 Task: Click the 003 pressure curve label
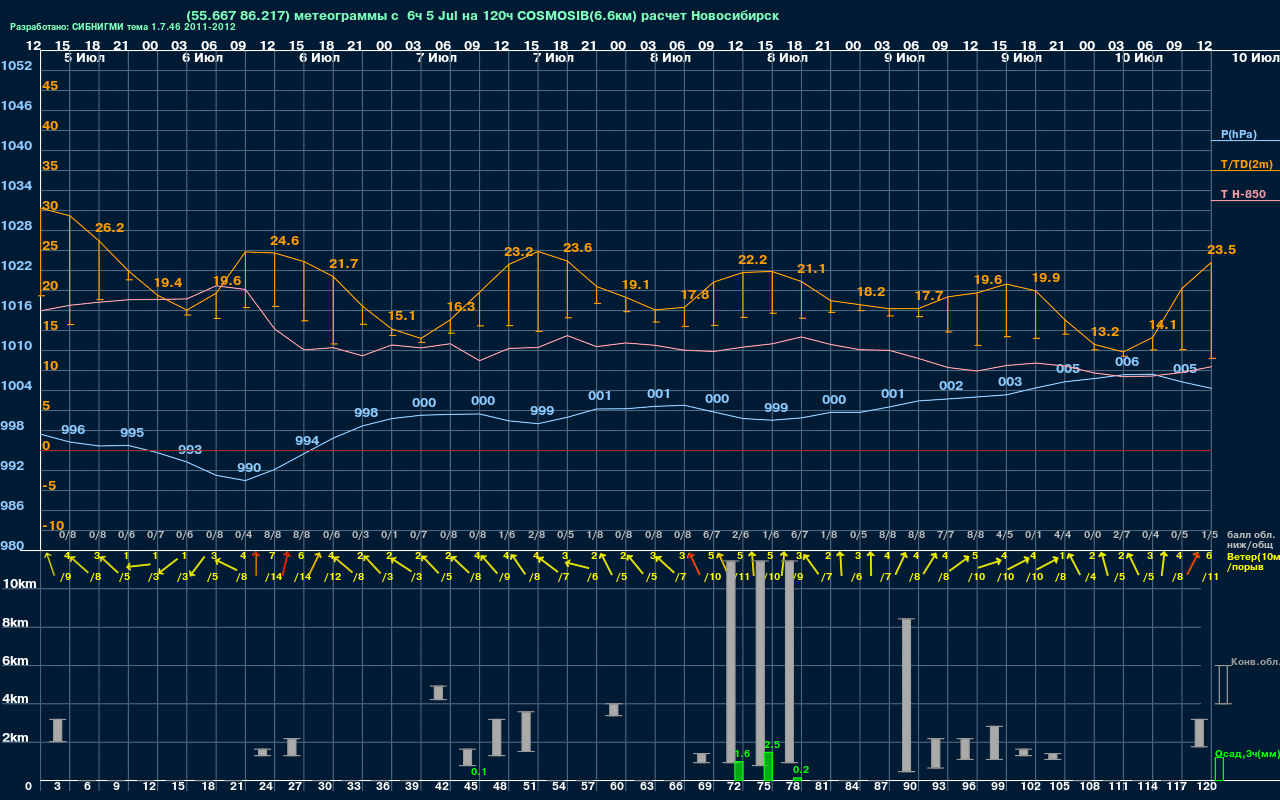(x=1010, y=382)
